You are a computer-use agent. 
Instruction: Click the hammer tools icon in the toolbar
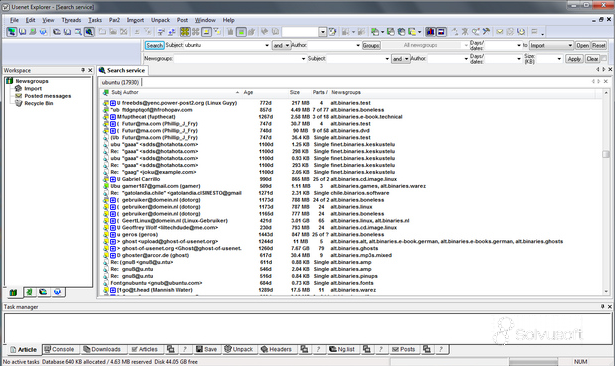click(486, 32)
